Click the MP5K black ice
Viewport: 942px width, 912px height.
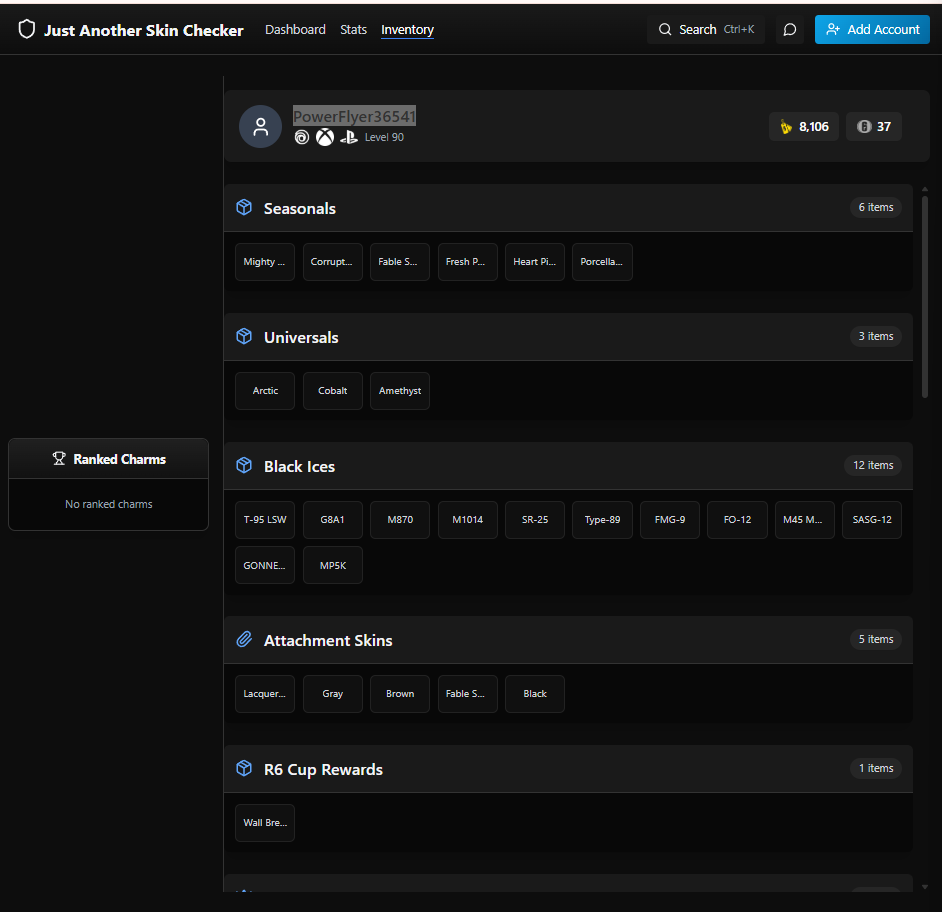[332, 565]
